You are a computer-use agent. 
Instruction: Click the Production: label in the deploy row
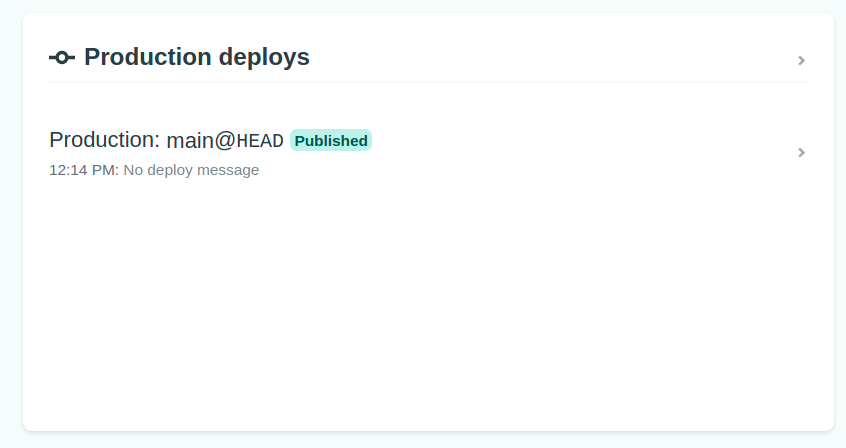104,141
